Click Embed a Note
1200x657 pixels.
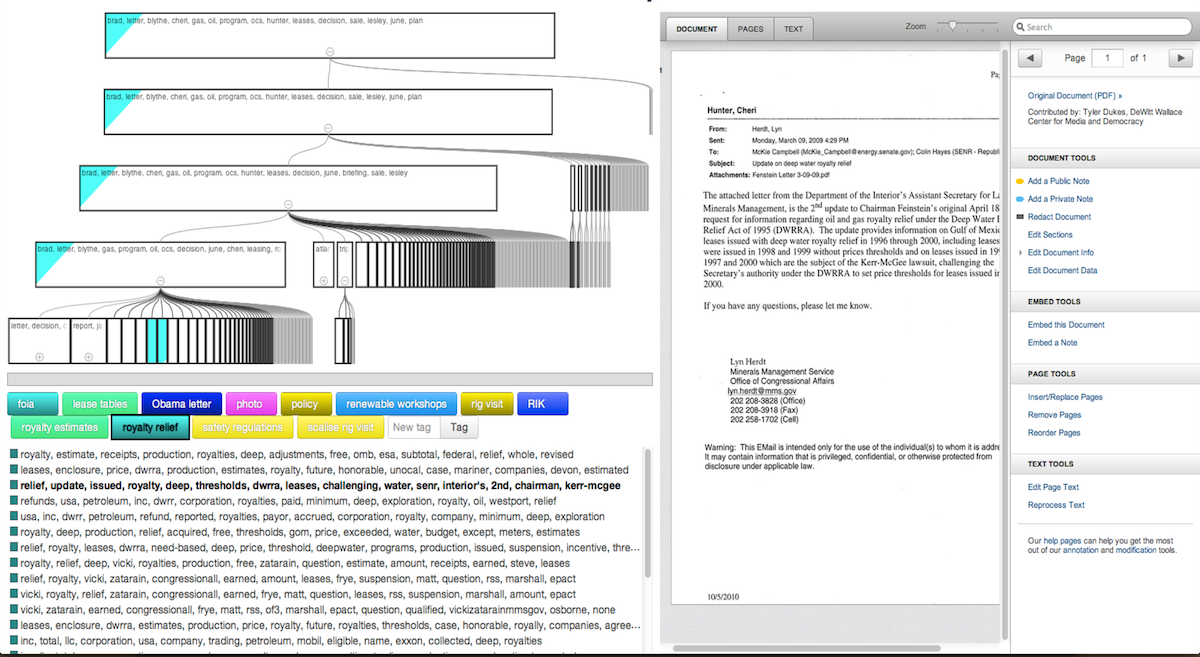tap(1053, 343)
